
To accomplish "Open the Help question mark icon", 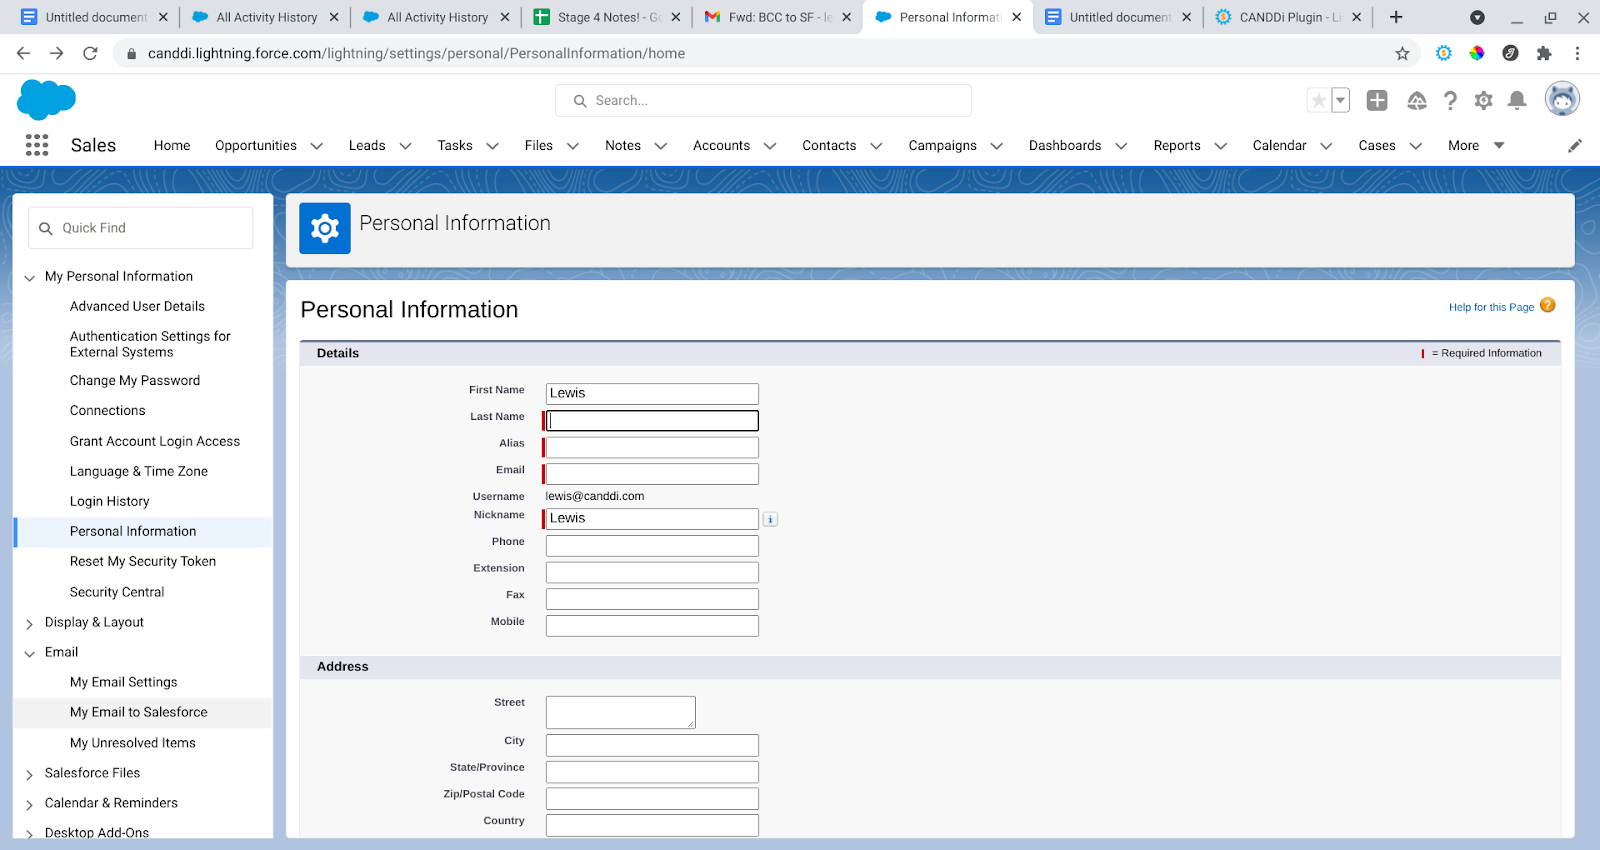I will coord(1450,100).
